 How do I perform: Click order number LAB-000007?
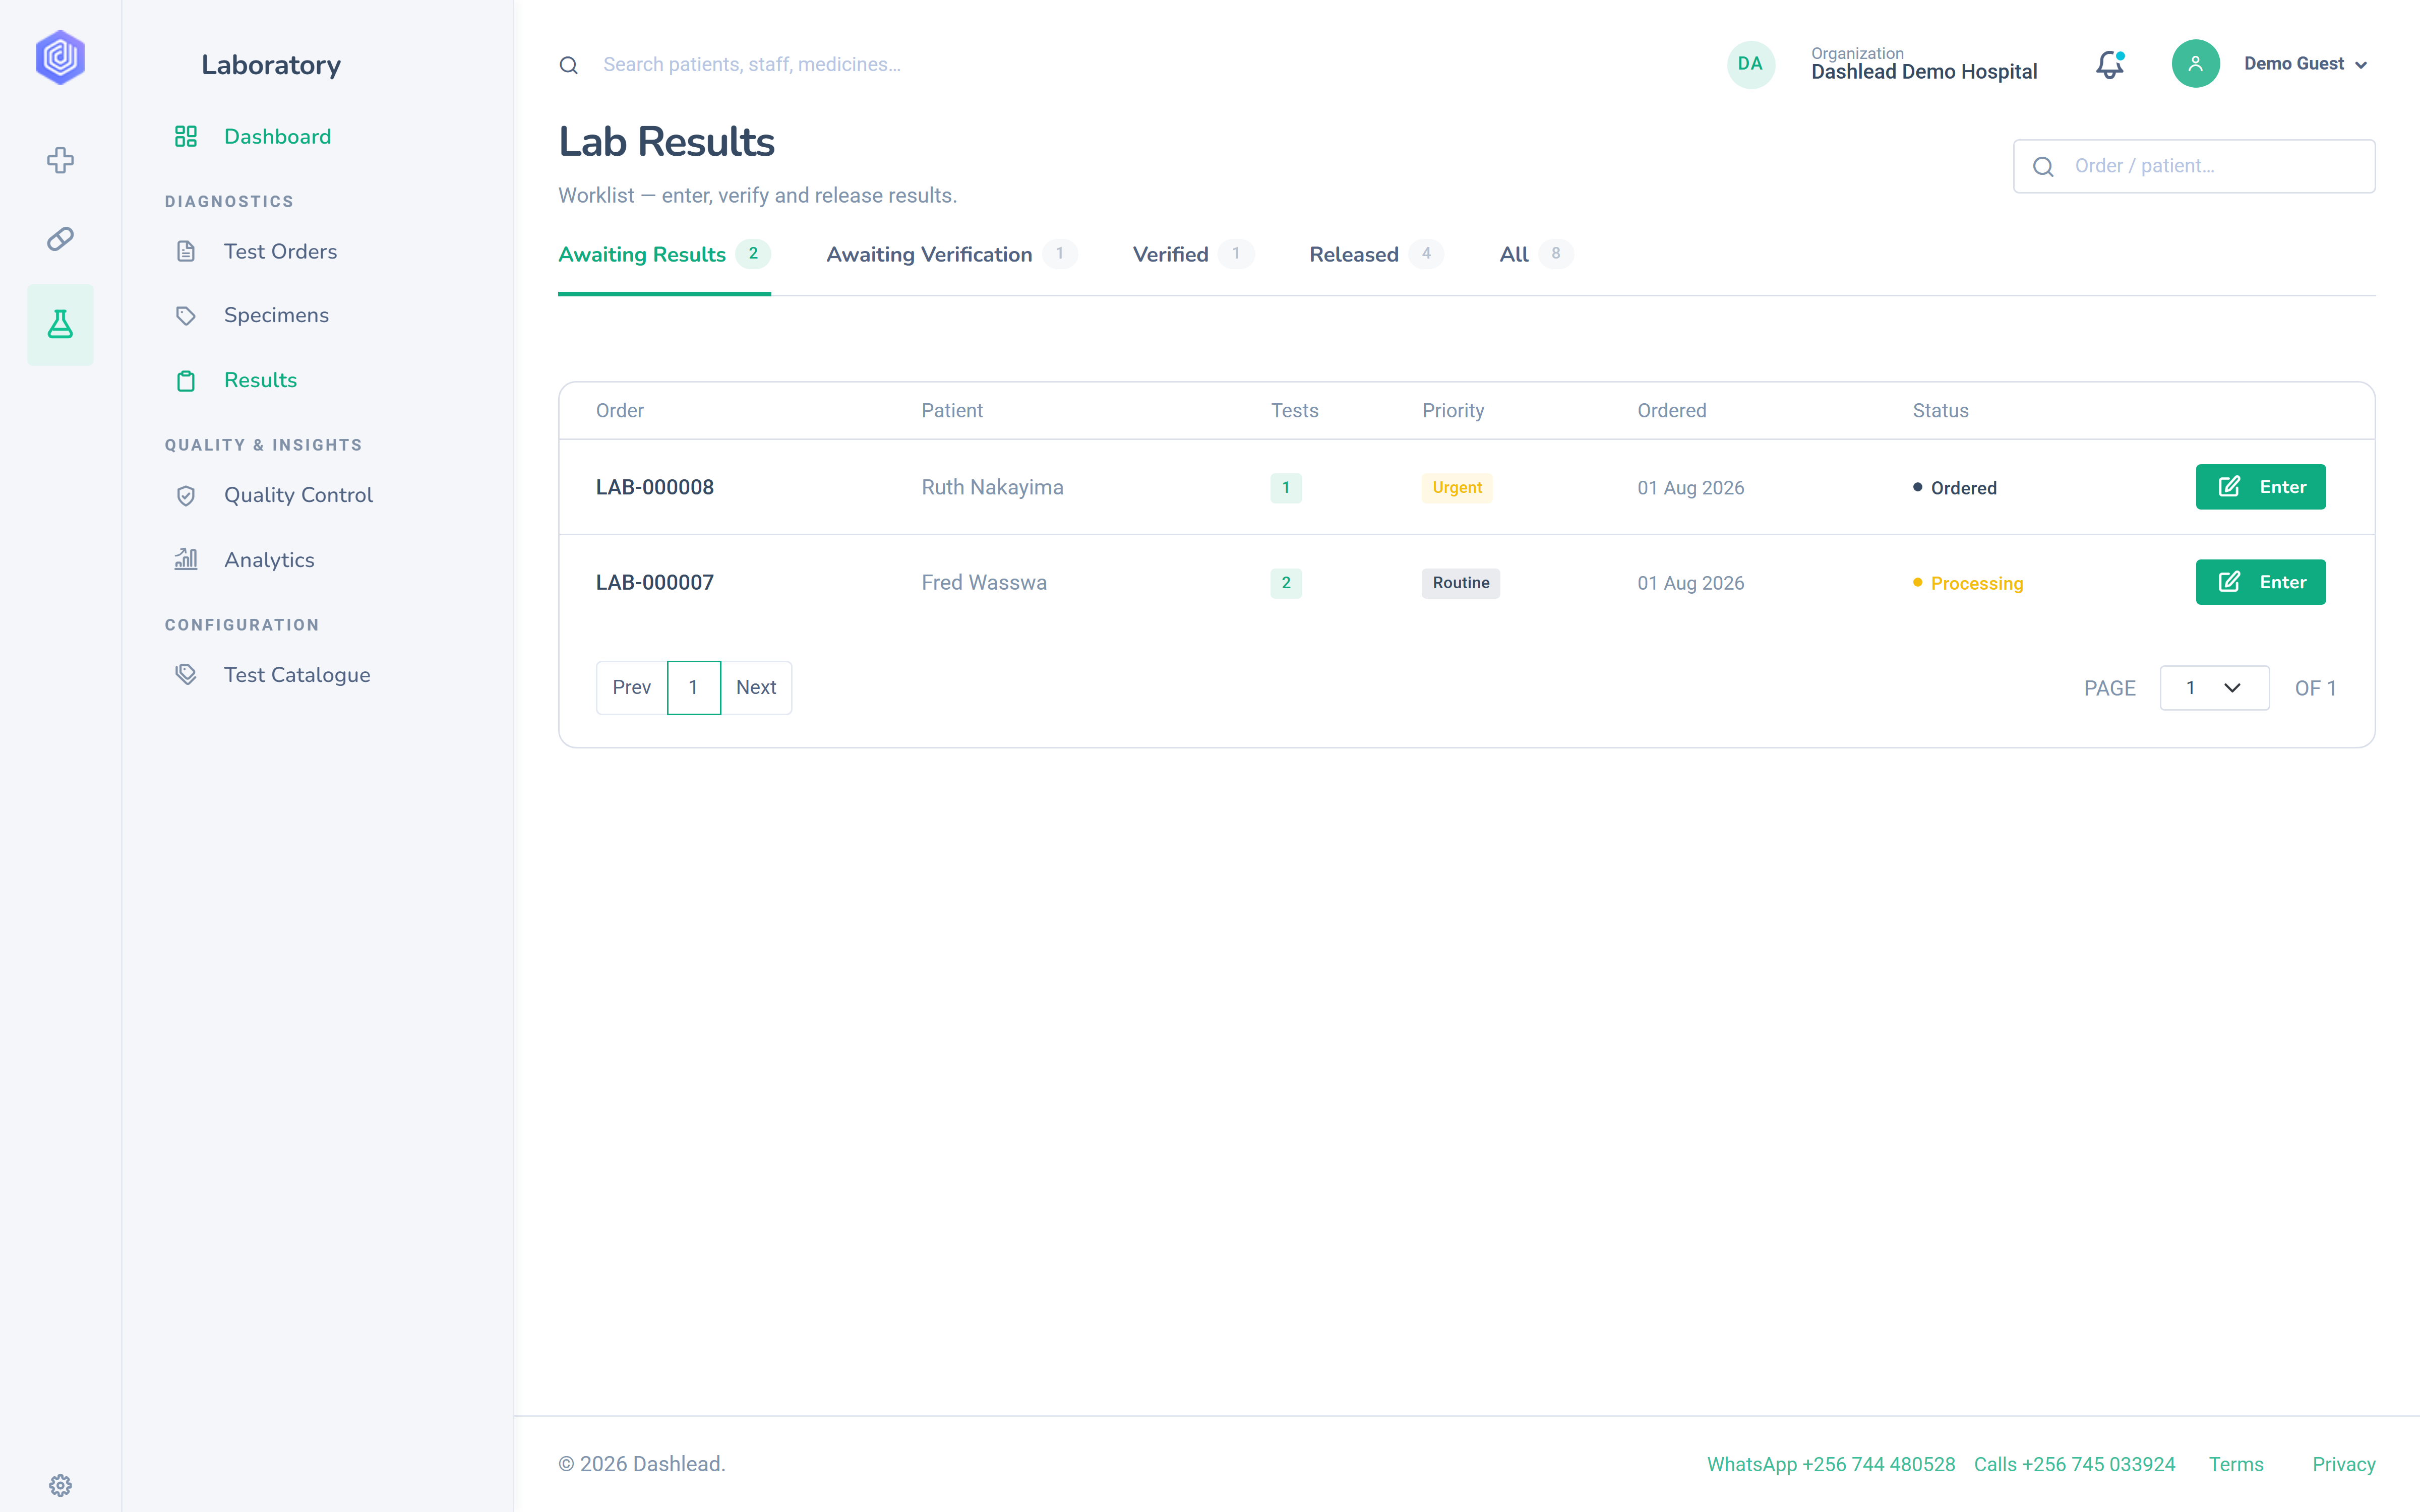pyautogui.click(x=655, y=582)
